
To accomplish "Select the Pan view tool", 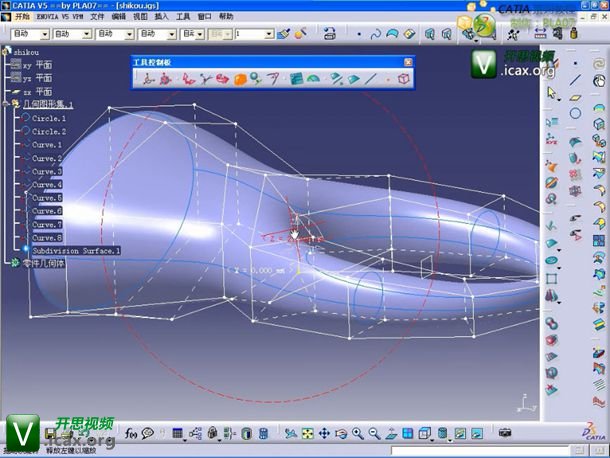I will pyautogui.click(x=323, y=433).
